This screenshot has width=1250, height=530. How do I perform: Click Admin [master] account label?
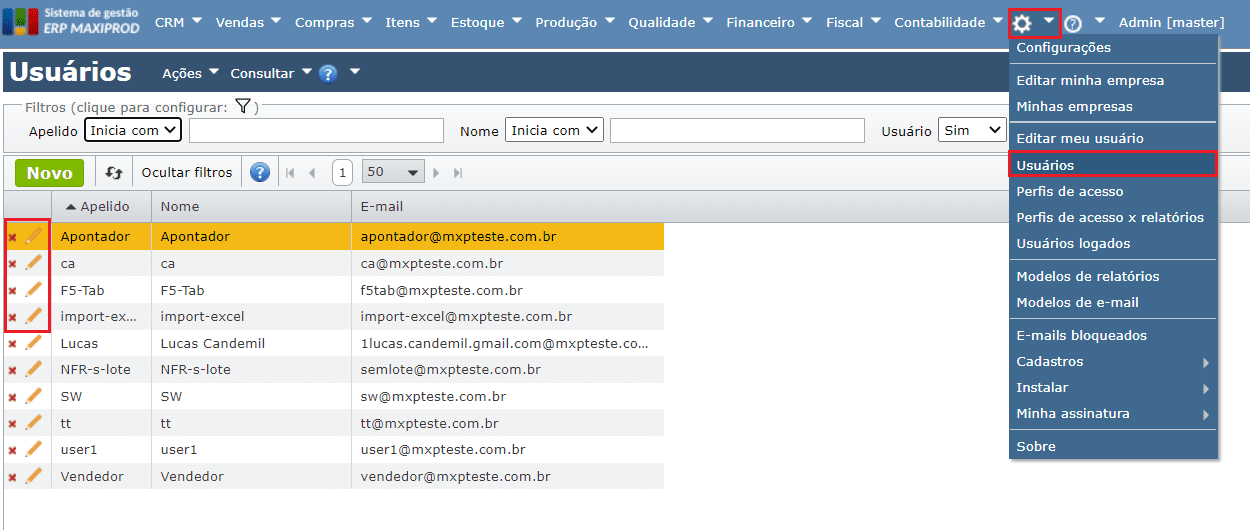point(1171,22)
